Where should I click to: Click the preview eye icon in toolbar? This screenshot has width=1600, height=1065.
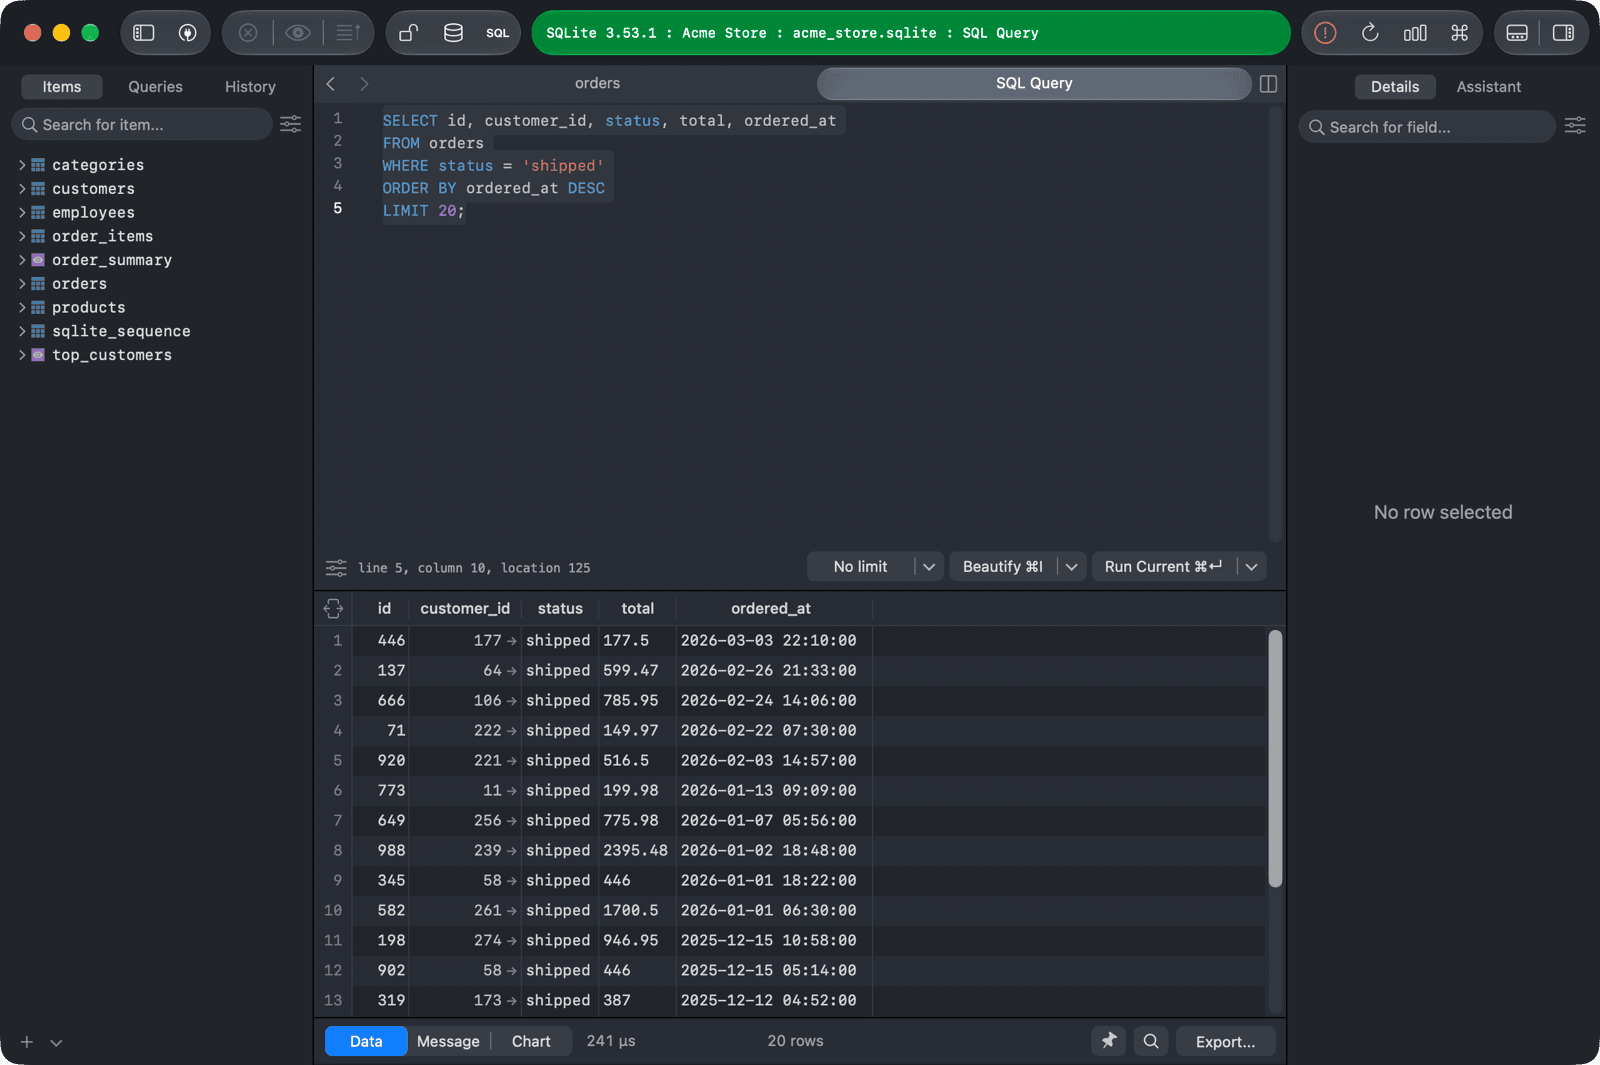[297, 33]
